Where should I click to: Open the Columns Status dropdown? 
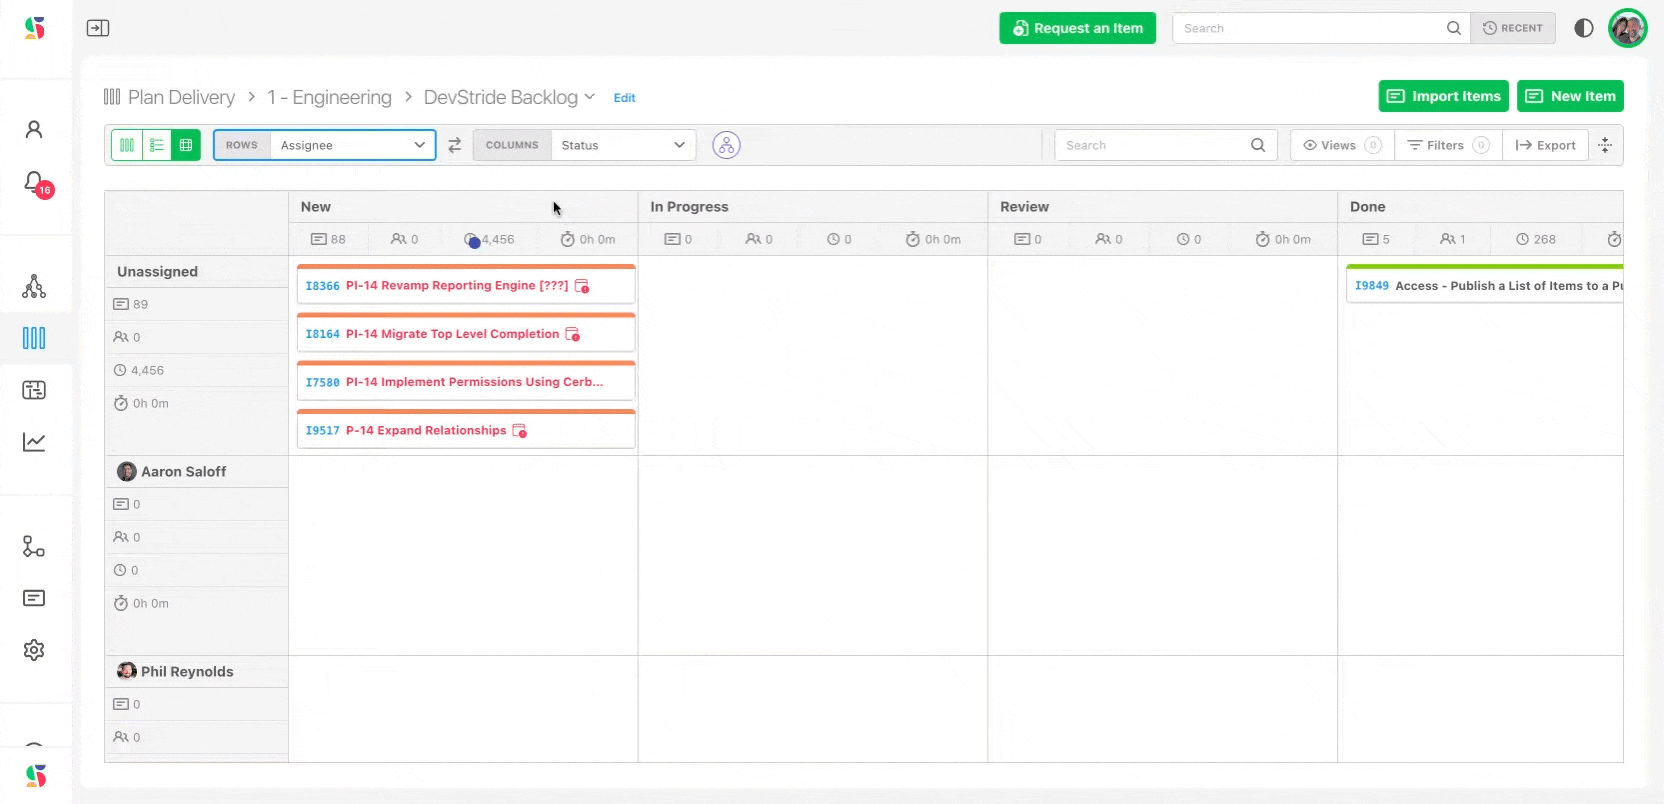tap(622, 145)
